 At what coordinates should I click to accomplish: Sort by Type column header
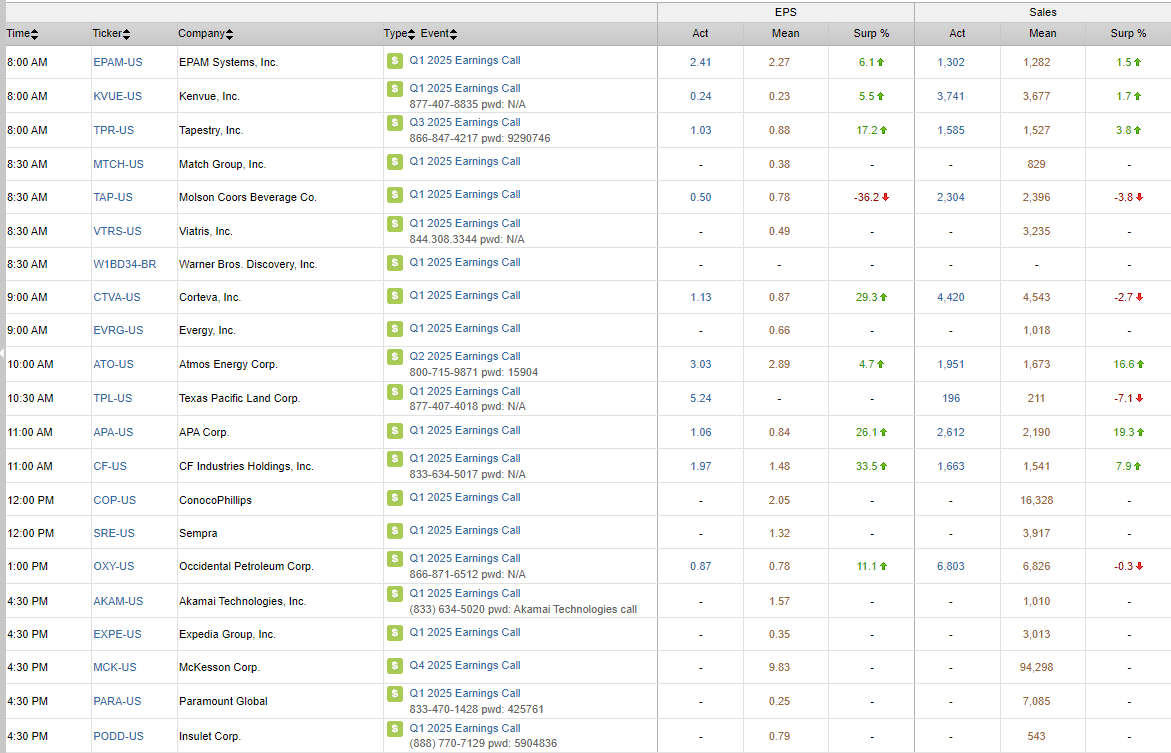400,34
